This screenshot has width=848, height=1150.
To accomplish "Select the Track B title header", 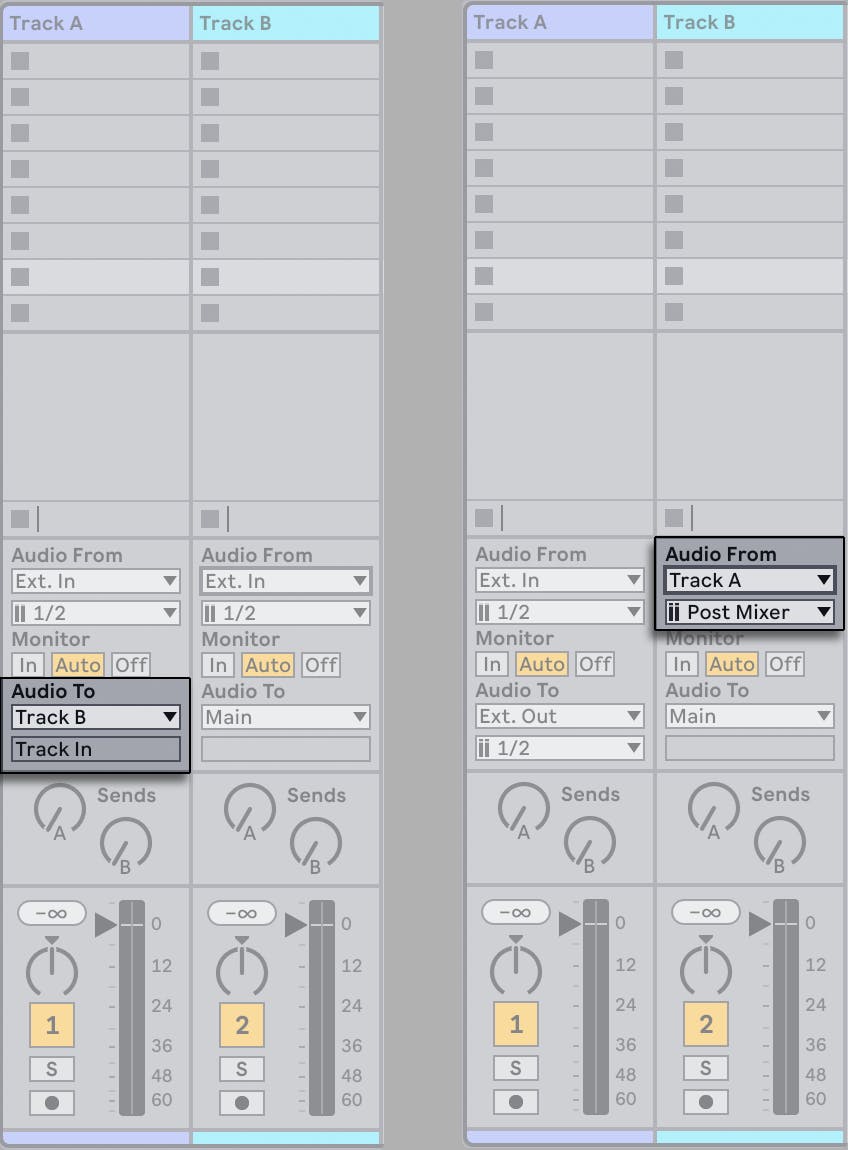I will point(285,22).
